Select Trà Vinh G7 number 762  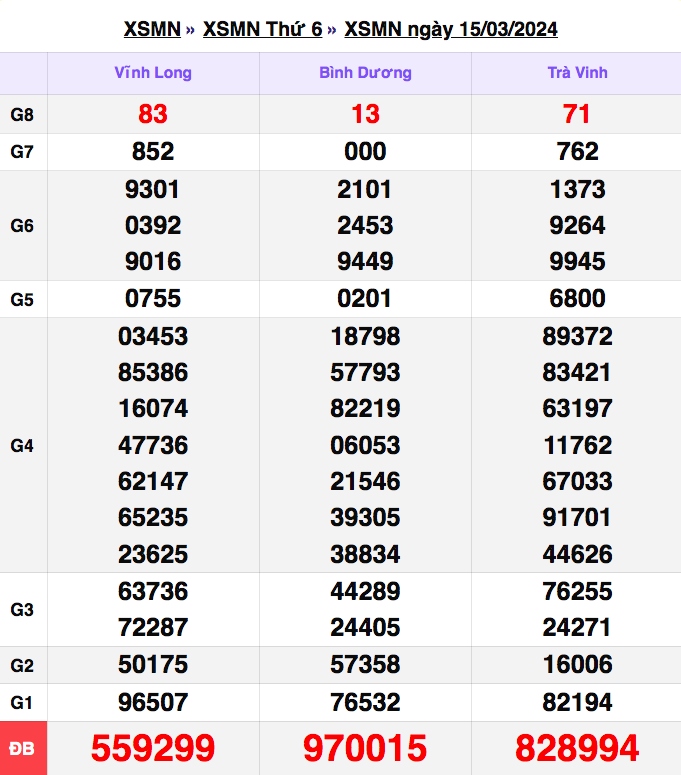(x=577, y=151)
